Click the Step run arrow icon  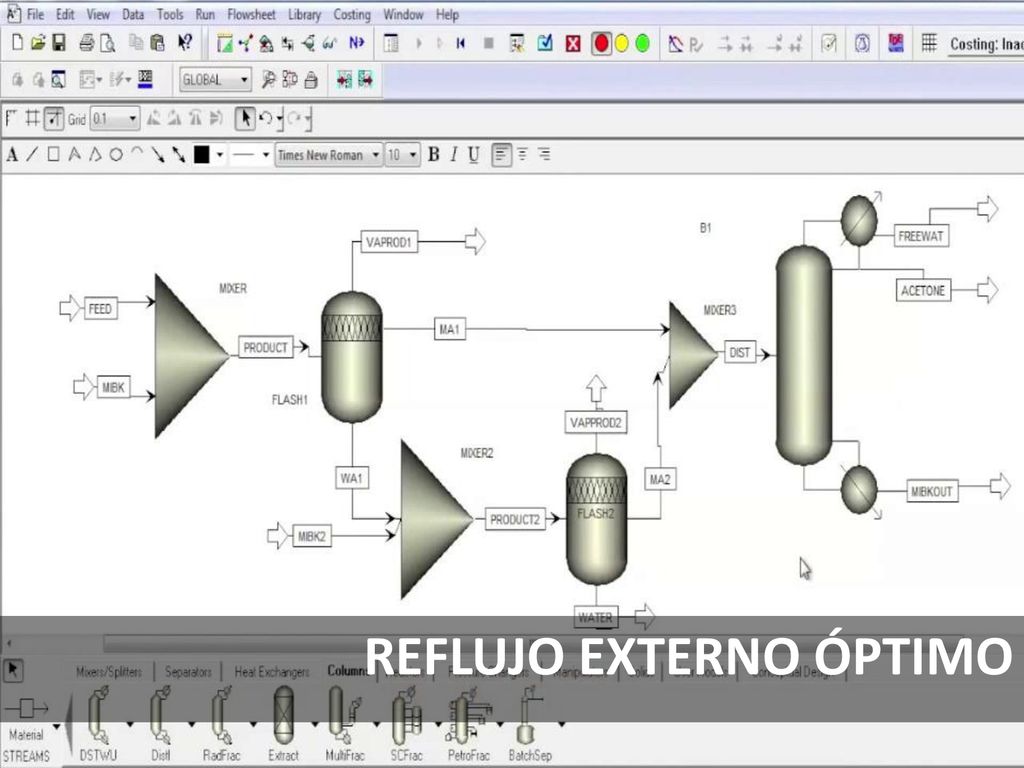[x=440, y=44]
